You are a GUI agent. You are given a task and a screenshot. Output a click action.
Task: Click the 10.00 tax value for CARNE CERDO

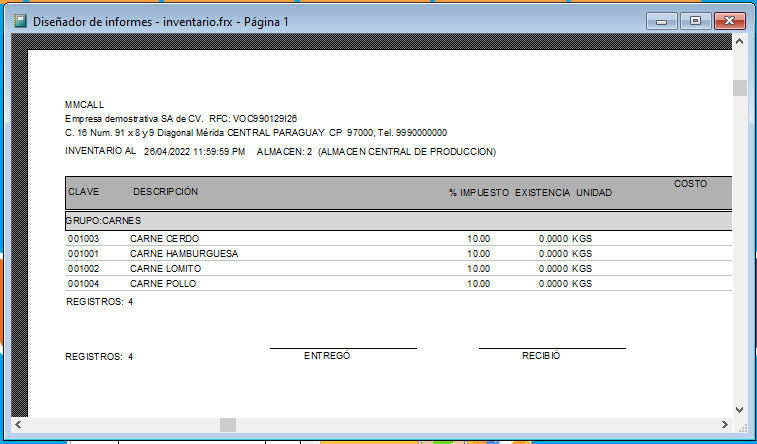click(478, 238)
